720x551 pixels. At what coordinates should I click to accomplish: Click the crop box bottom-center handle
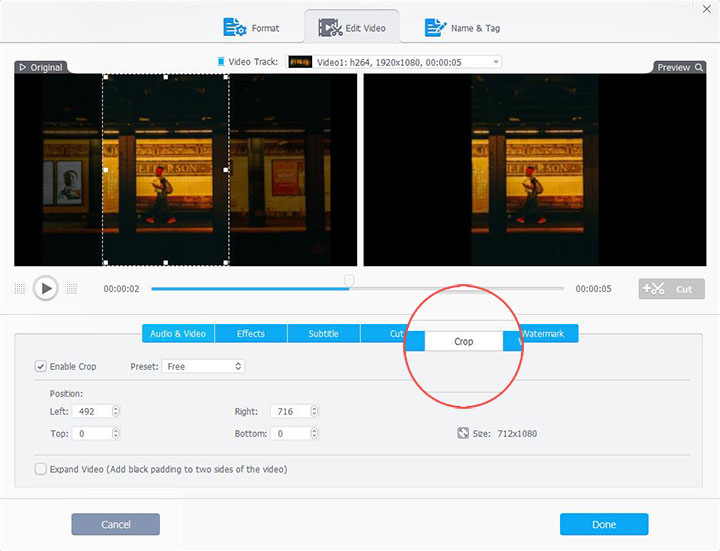pos(166,263)
